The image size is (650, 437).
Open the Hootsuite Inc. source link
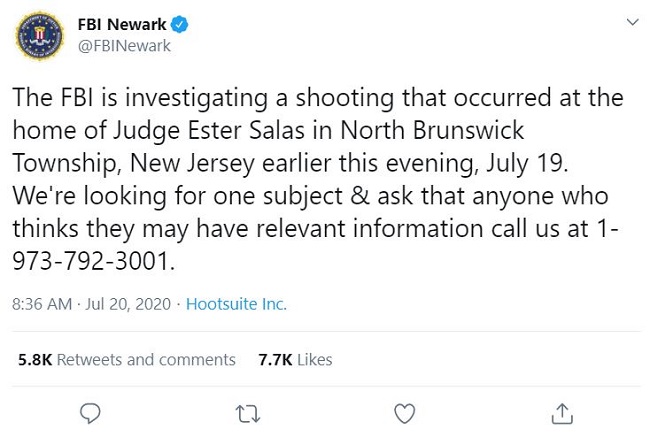236,304
